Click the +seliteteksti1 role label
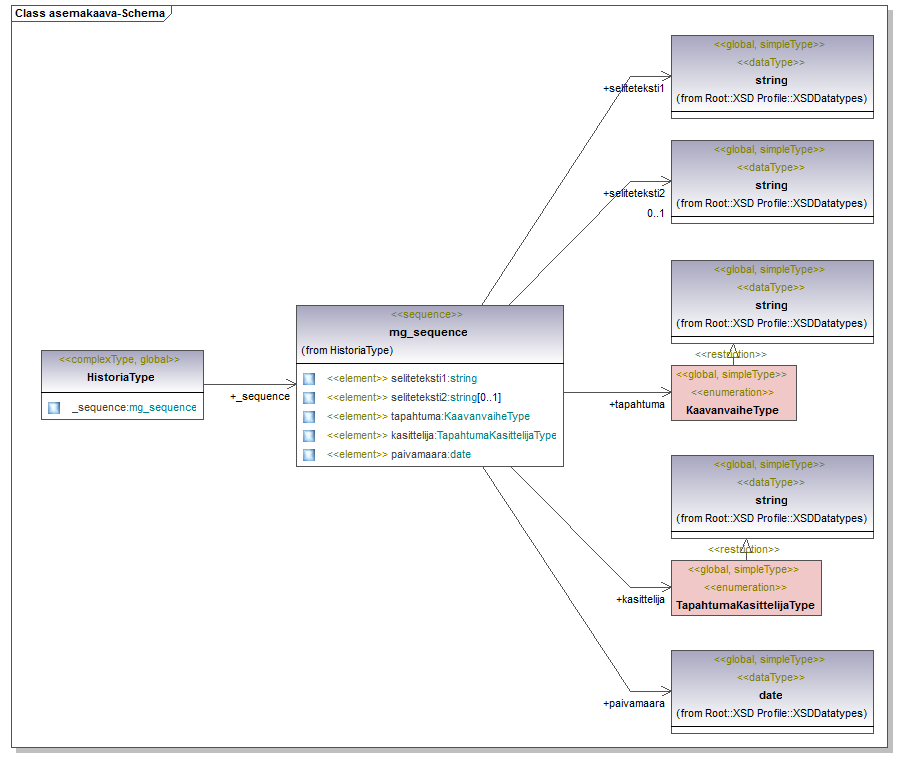This screenshot has height=768, width=914. point(634,89)
